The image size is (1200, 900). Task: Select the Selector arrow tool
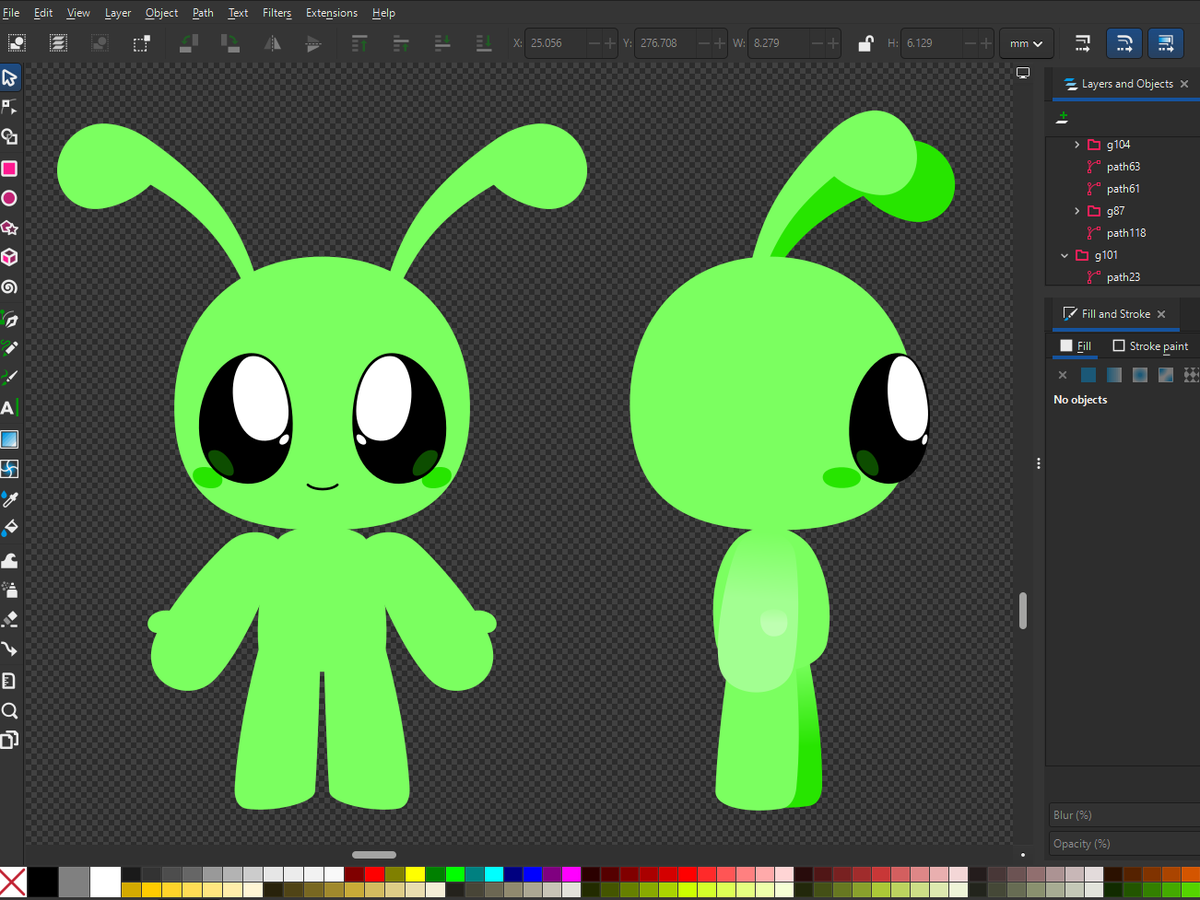10,78
